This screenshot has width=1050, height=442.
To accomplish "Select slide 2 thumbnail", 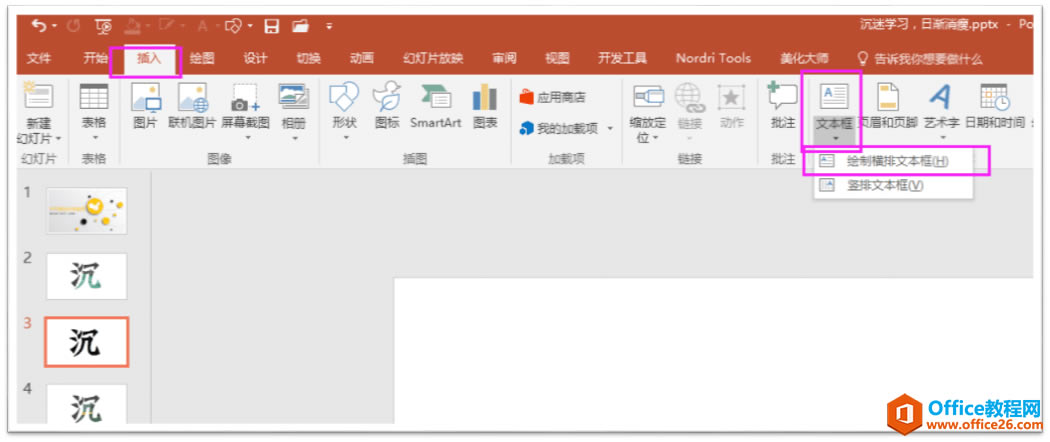I will tap(86, 276).
